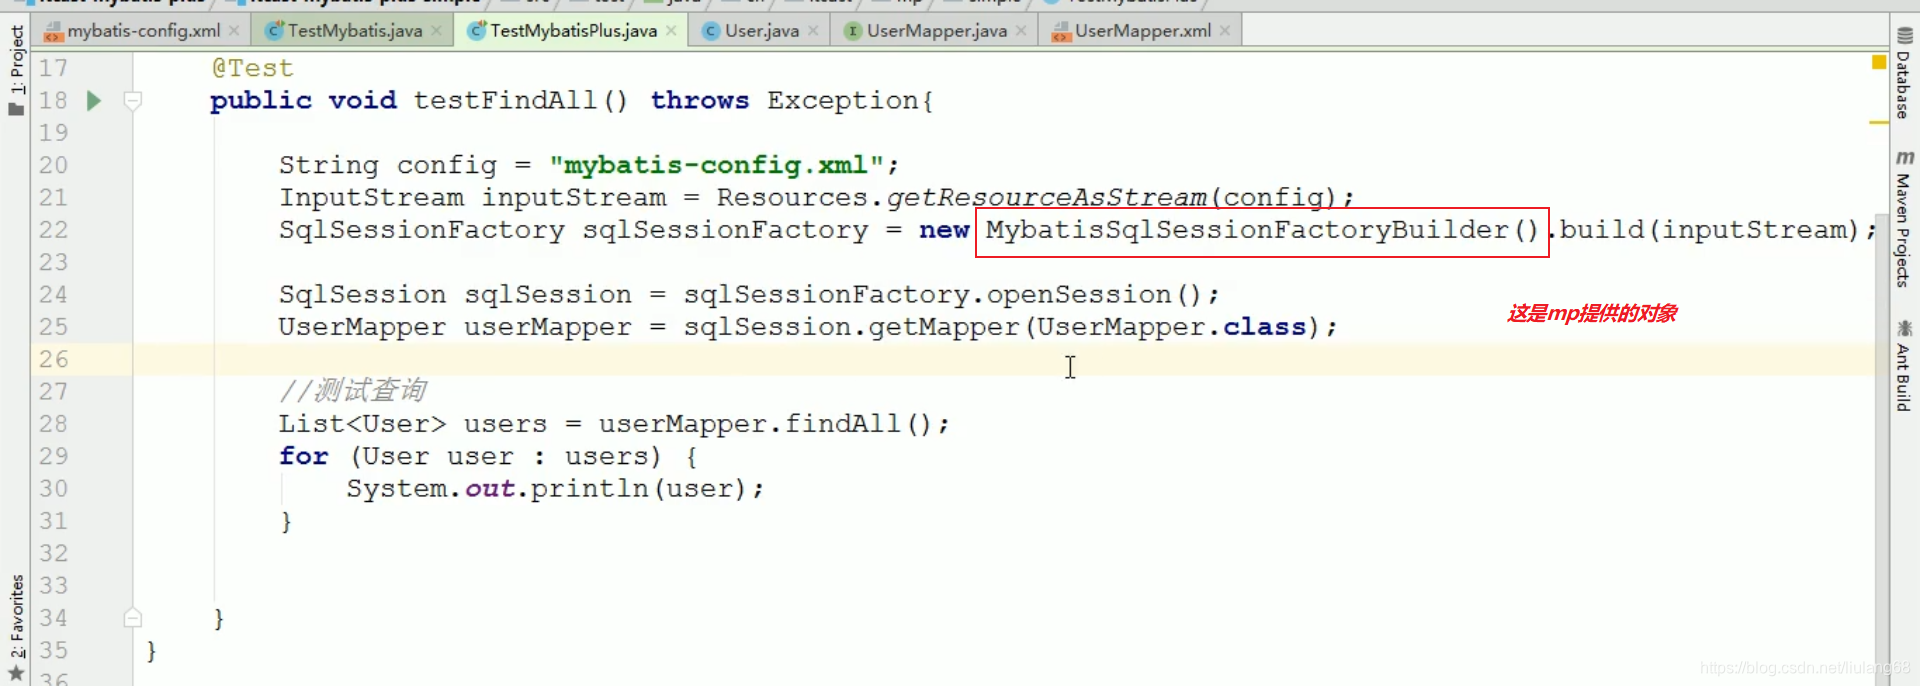
Task: Click MybatisSqlSessionFactoryBuilder class name
Action: [x=1247, y=230]
